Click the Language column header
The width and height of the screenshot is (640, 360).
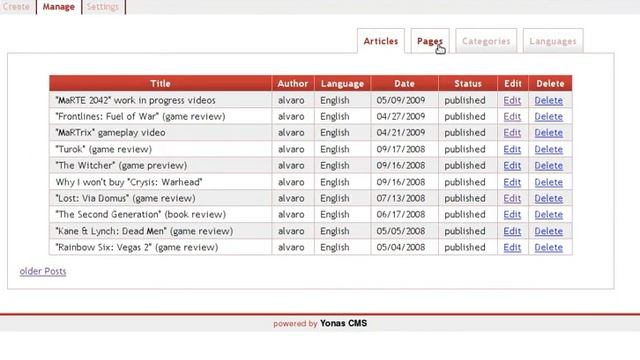click(342, 83)
